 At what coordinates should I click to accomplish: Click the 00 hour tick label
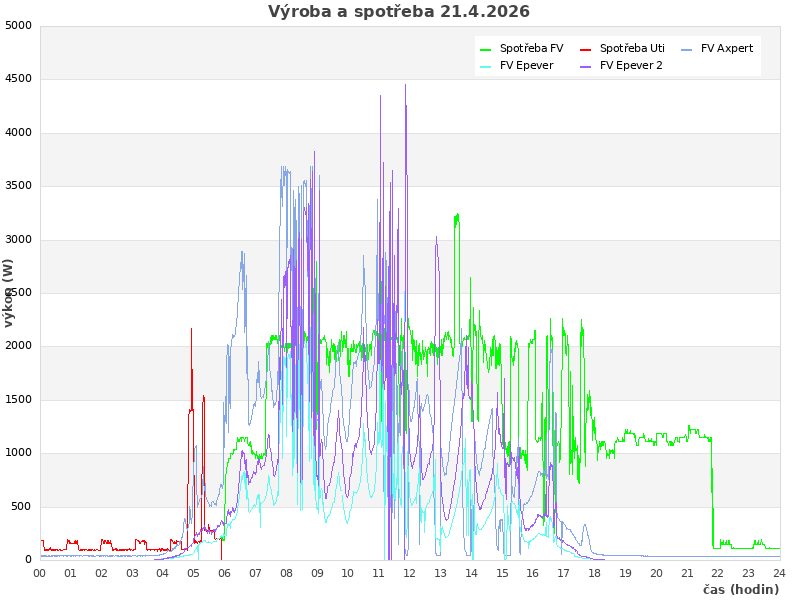pos(39,573)
